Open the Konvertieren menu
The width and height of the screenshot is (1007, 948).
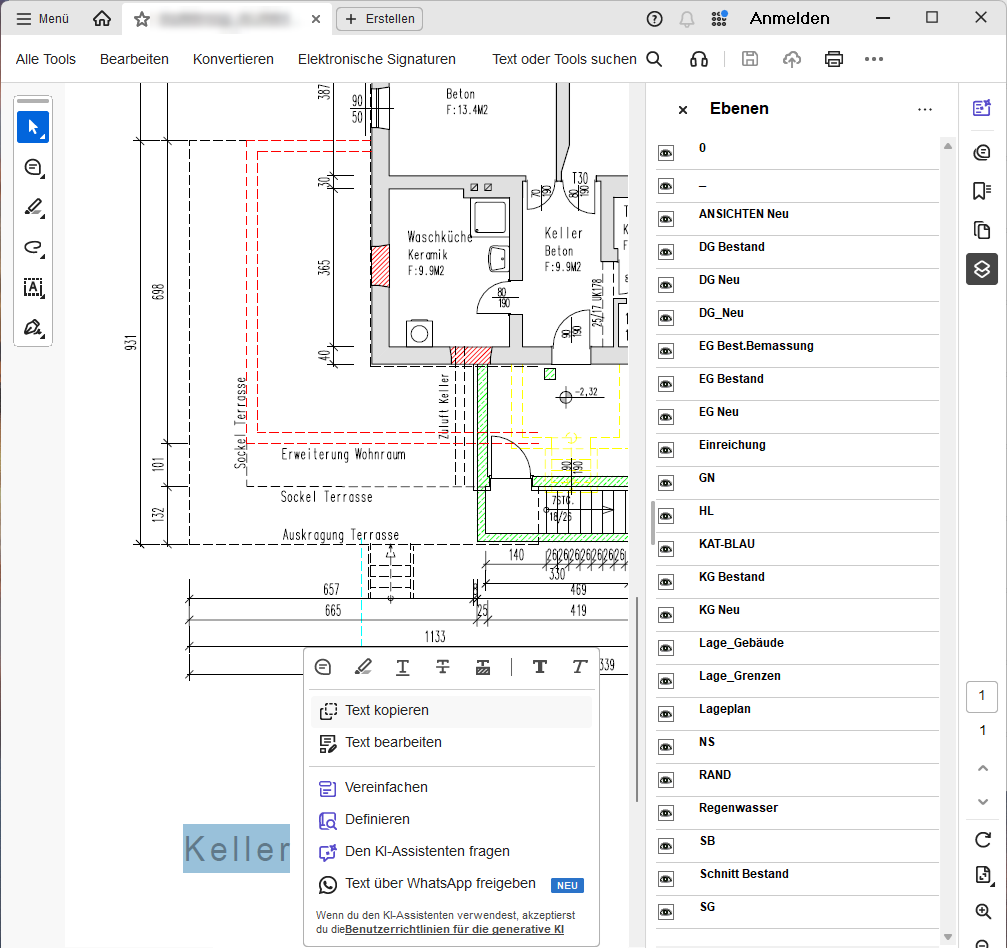(233, 59)
